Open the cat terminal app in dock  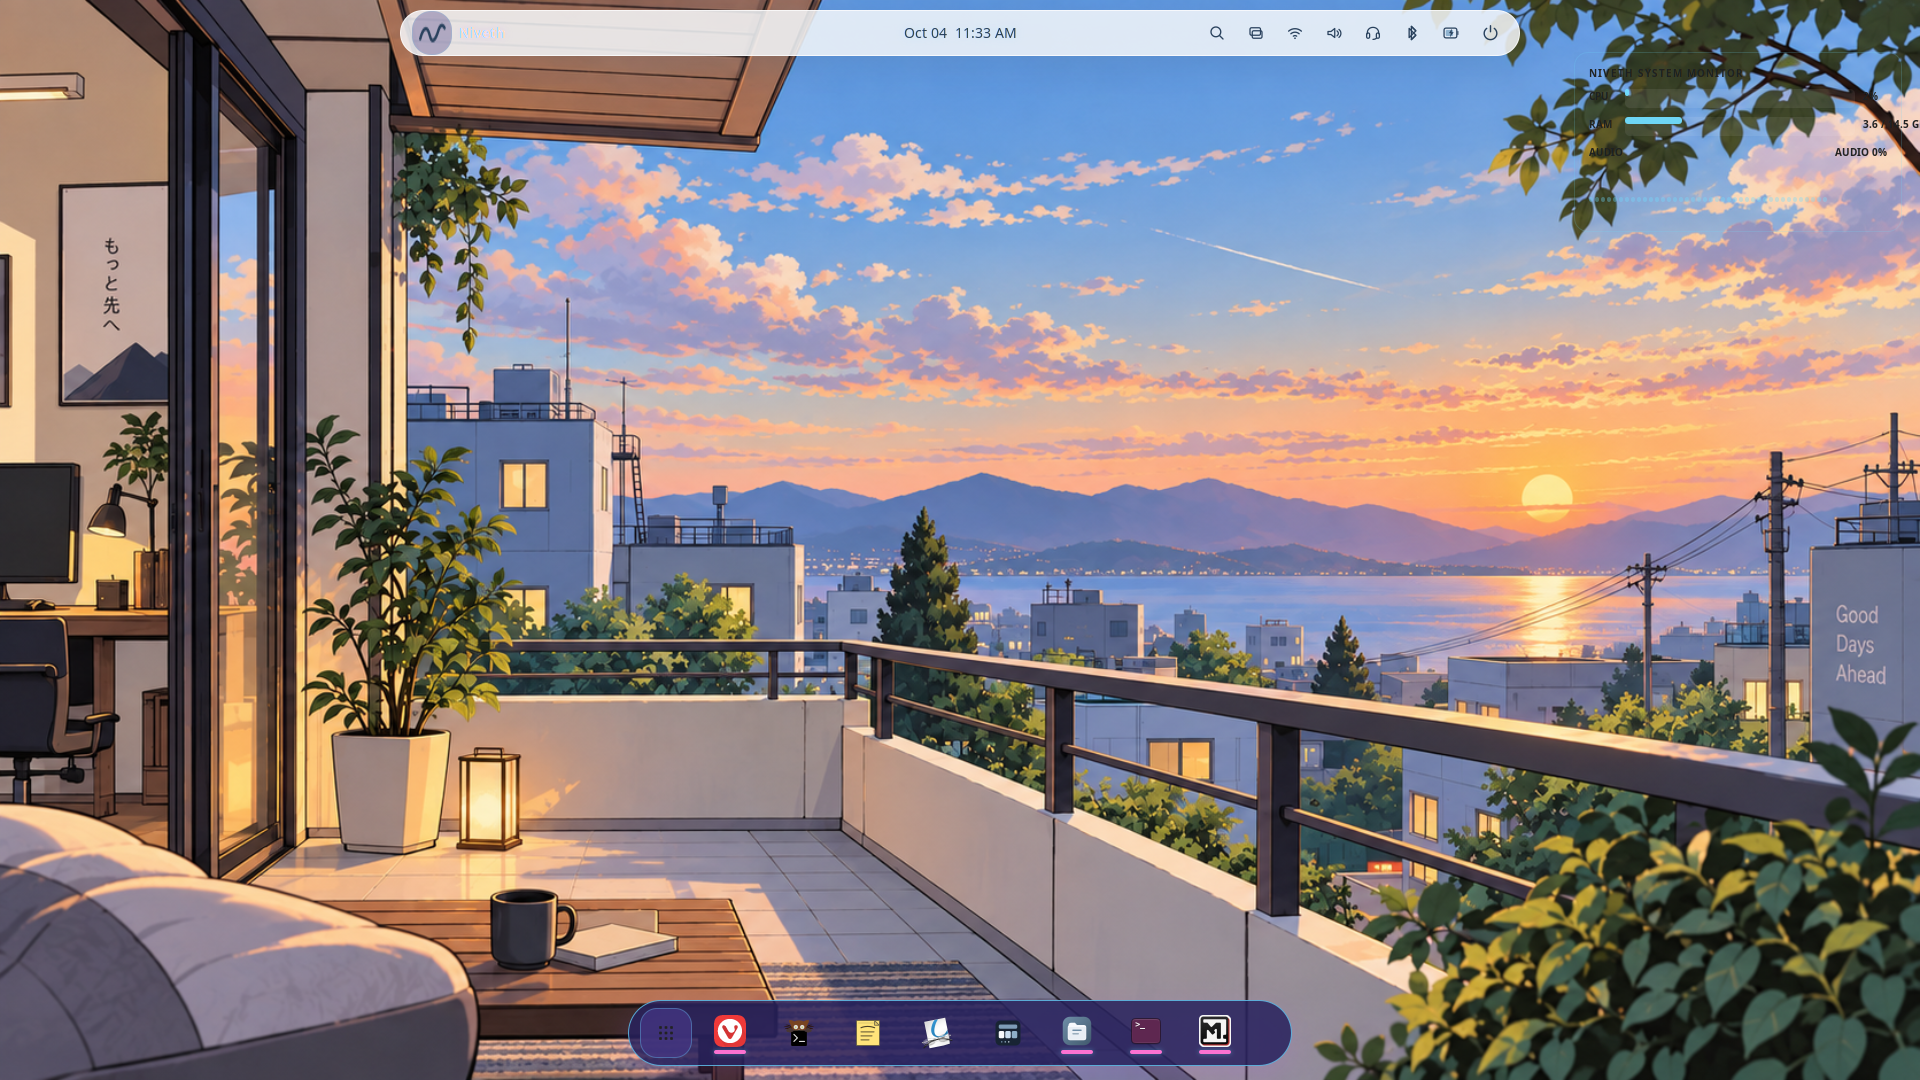point(799,1032)
